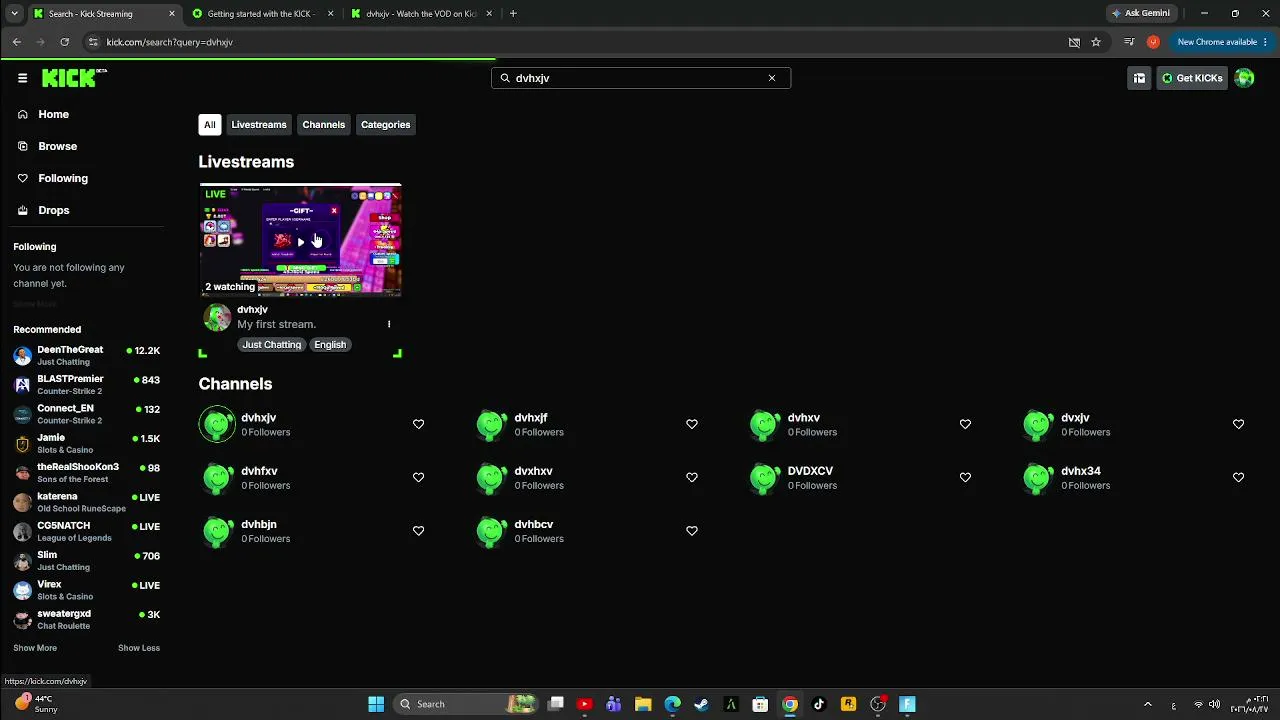Focus the Kick search field
This screenshot has width=1280, height=720.
[x=641, y=78]
